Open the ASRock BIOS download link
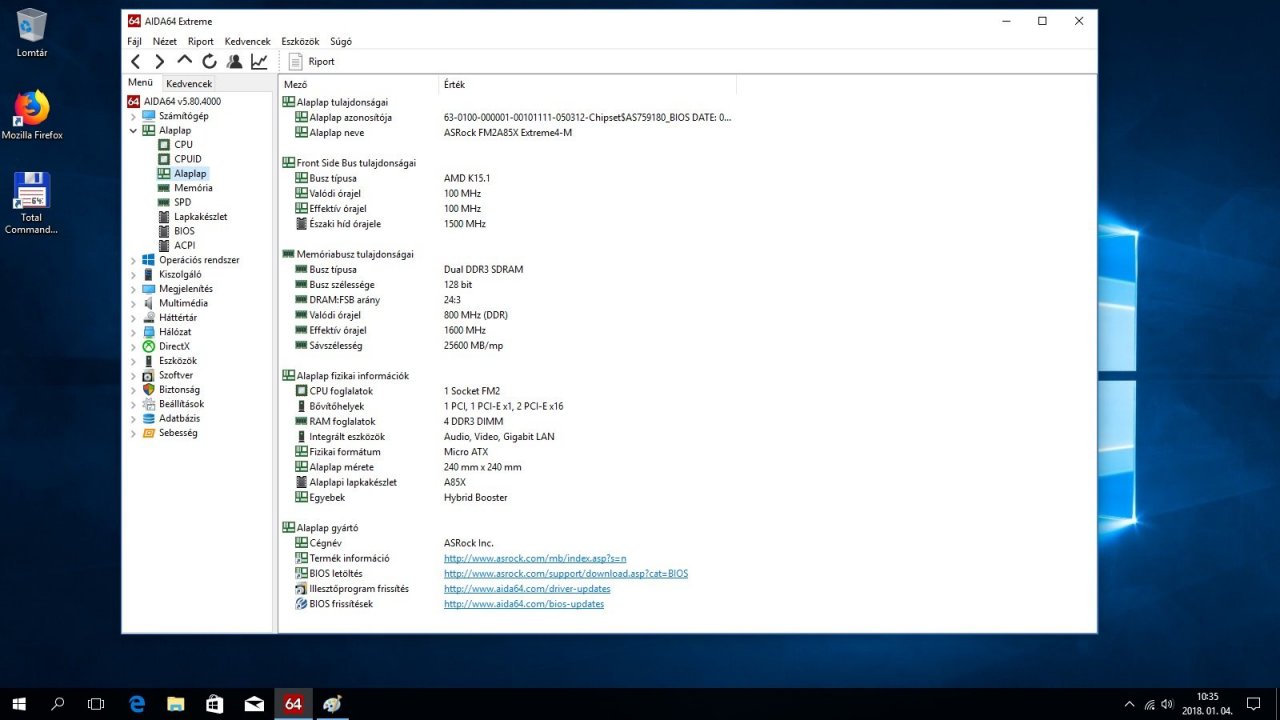Viewport: 1280px width, 720px height. [566, 574]
